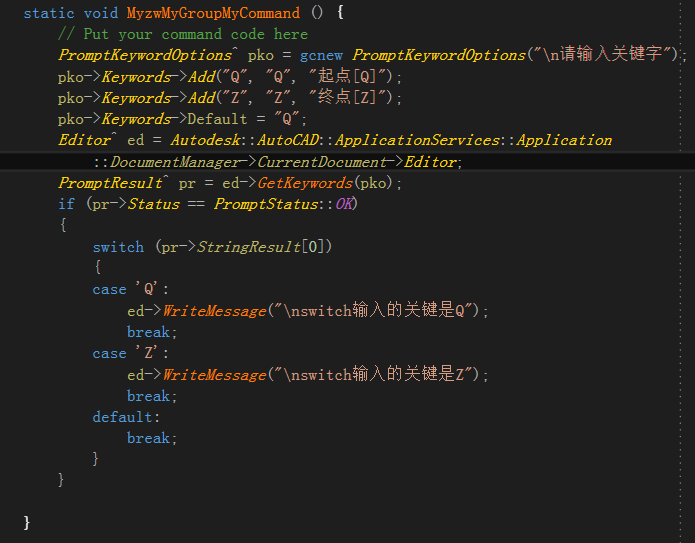The width and height of the screenshot is (695, 543).
Task: Click StringResult in the switch expression
Action: point(249,247)
